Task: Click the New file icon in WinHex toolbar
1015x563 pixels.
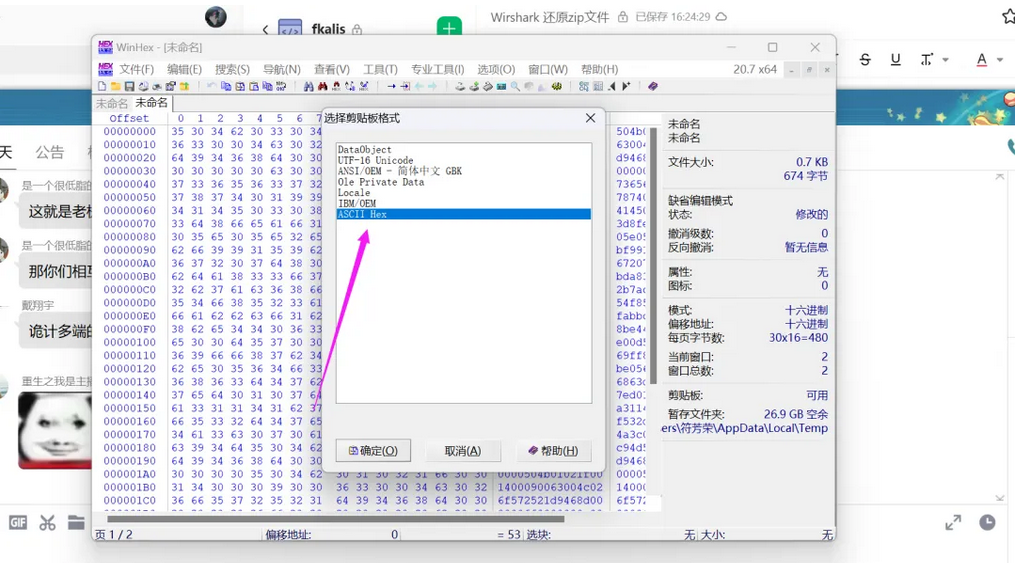Action: pyautogui.click(x=102, y=86)
